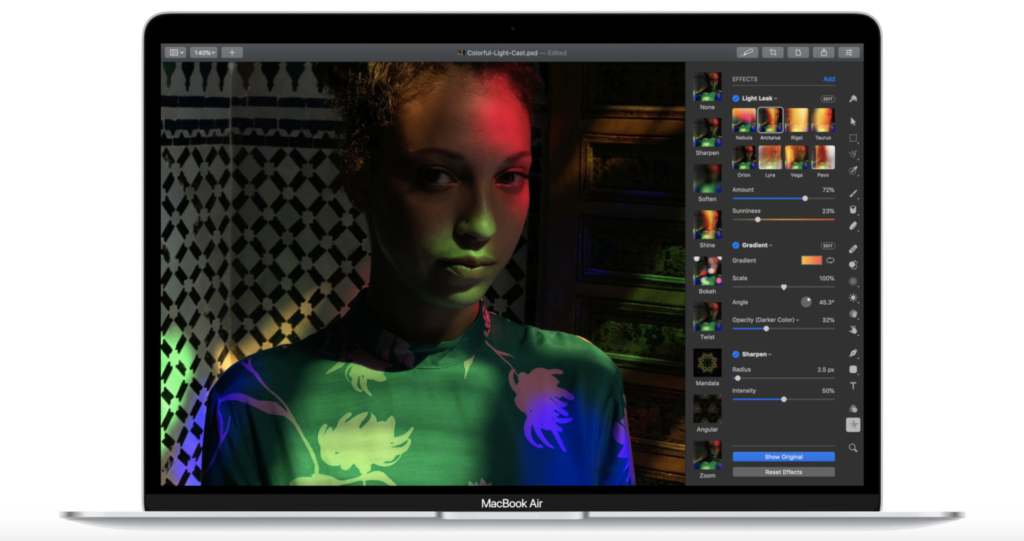The height and width of the screenshot is (541, 1024).
Task: Open the Light Leak effect name dropdown
Action: click(x=759, y=98)
